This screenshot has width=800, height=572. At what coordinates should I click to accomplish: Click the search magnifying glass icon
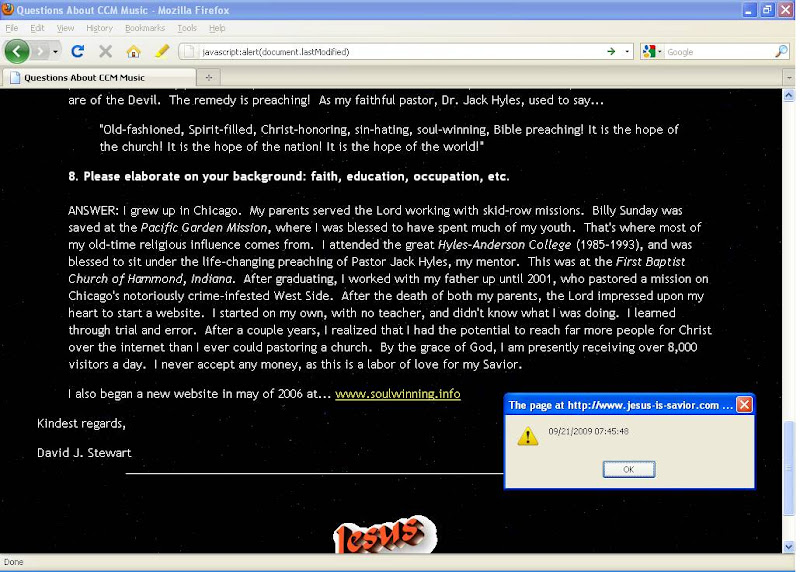(x=781, y=52)
